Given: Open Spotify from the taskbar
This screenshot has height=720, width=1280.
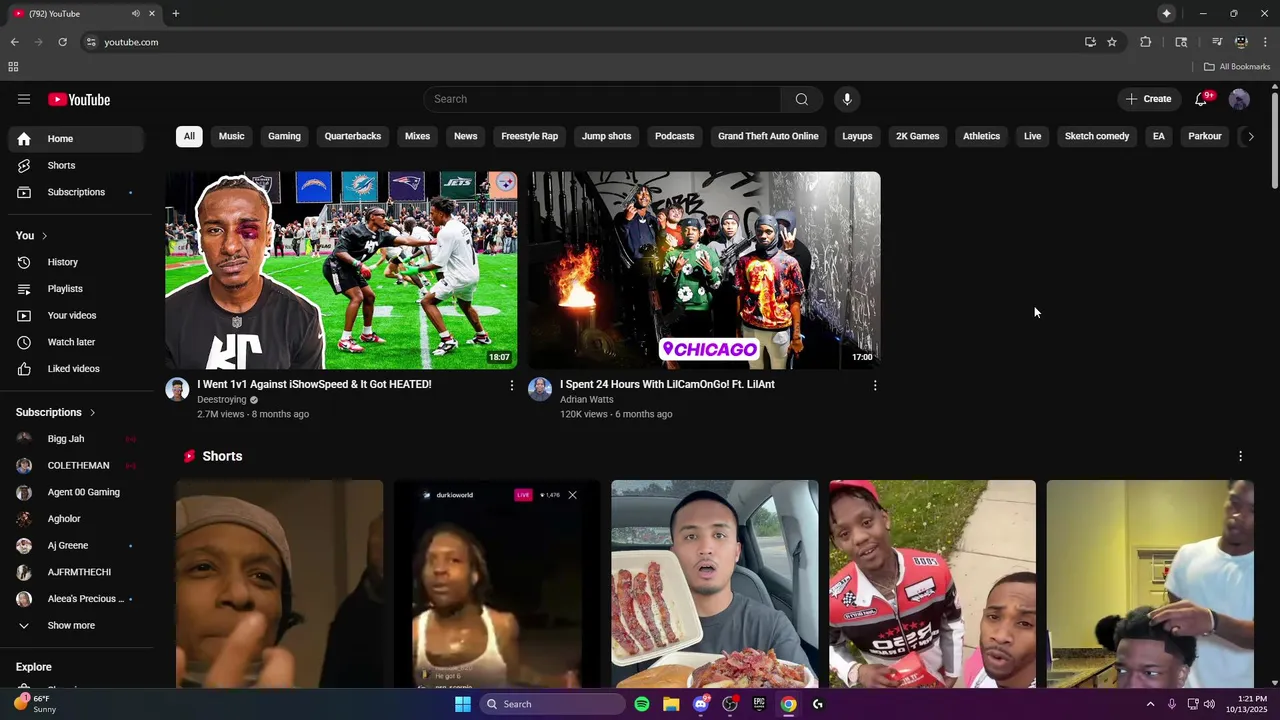Looking at the screenshot, I should point(642,704).
